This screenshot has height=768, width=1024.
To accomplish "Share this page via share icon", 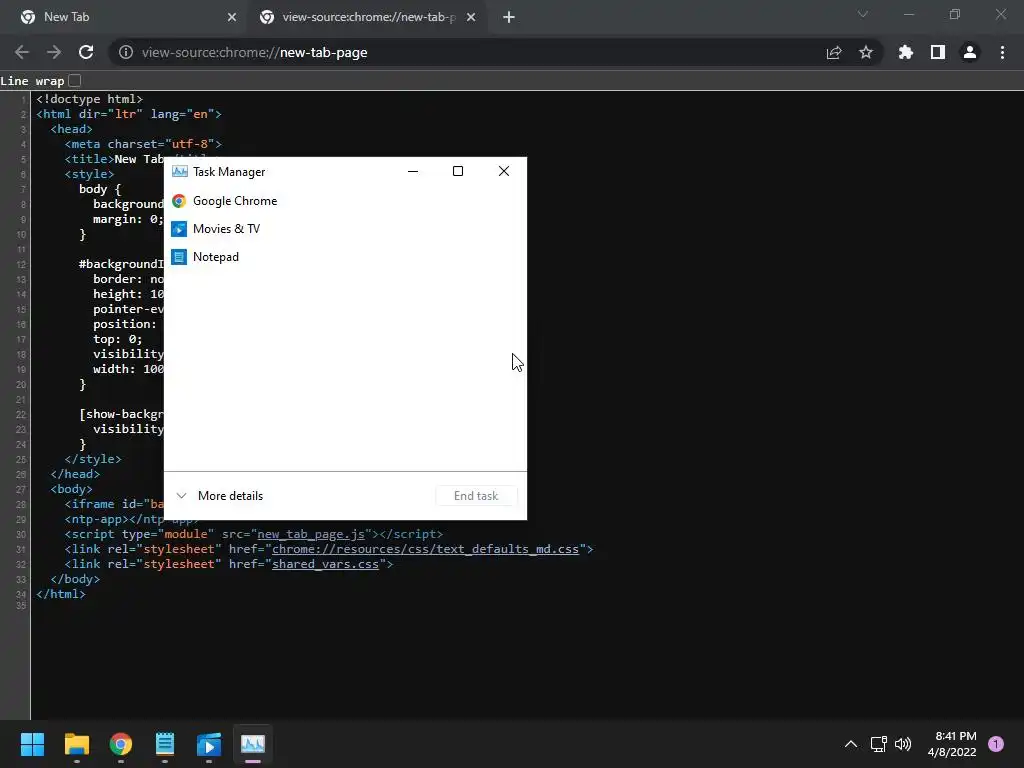I will coord(834,52).
